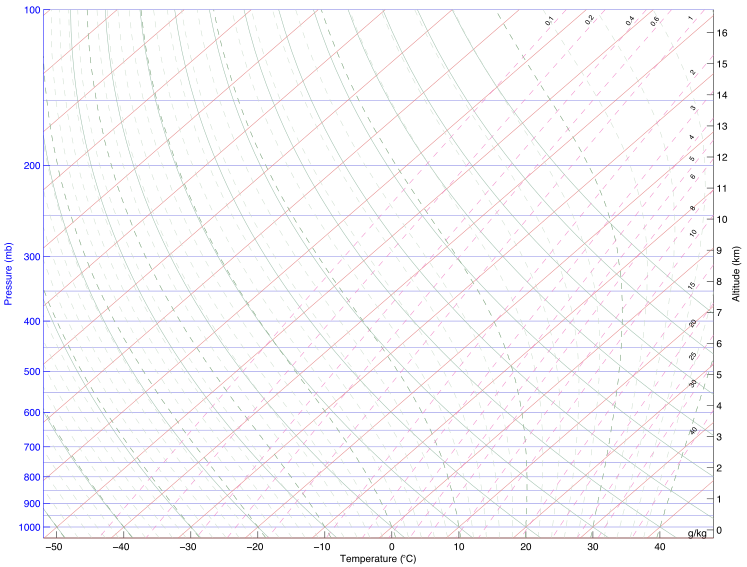Select the 800 mb pressure tick label

(32, 477)
